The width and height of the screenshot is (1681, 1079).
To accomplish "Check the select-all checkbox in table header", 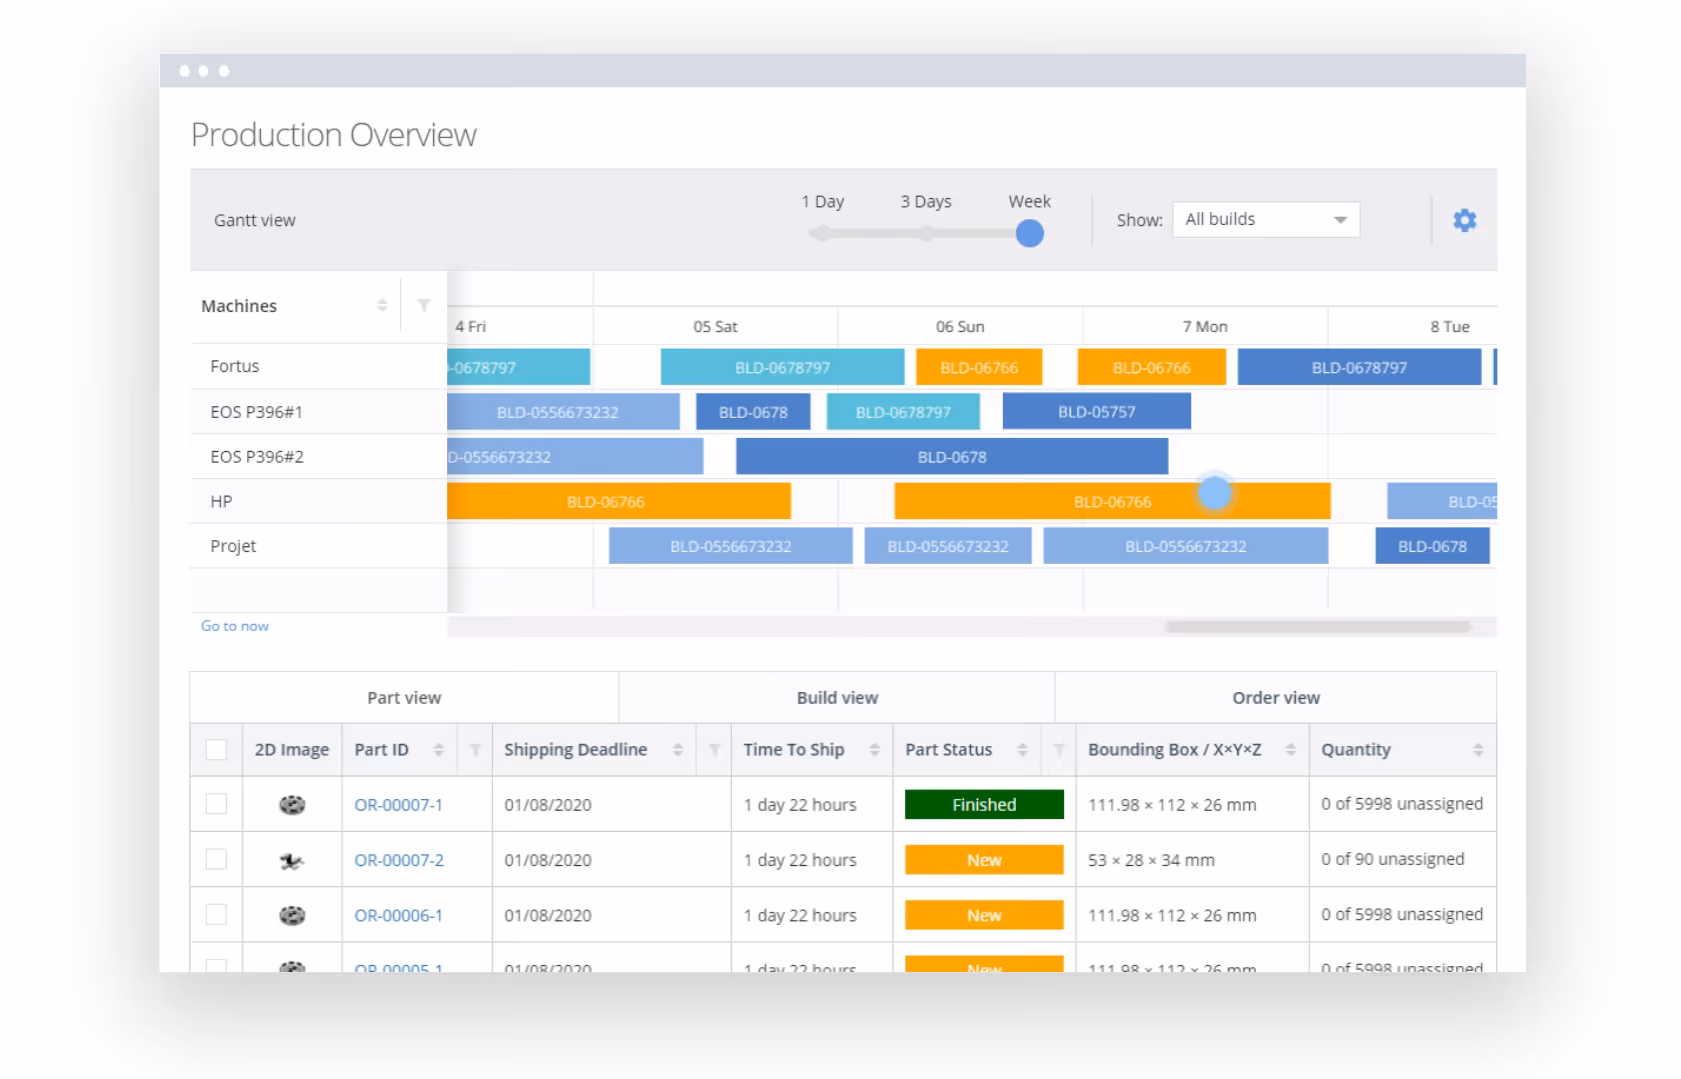I will (x=216, y=748).
